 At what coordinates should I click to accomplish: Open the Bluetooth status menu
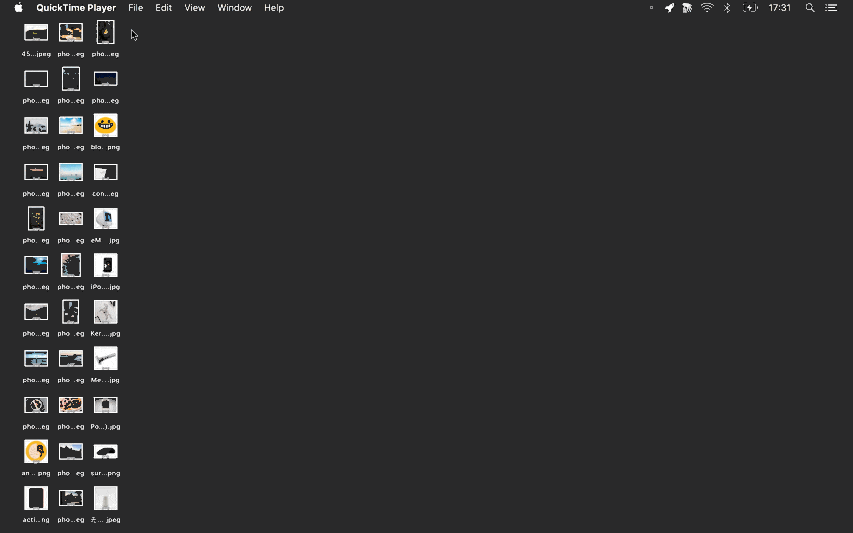pos(727,8)
